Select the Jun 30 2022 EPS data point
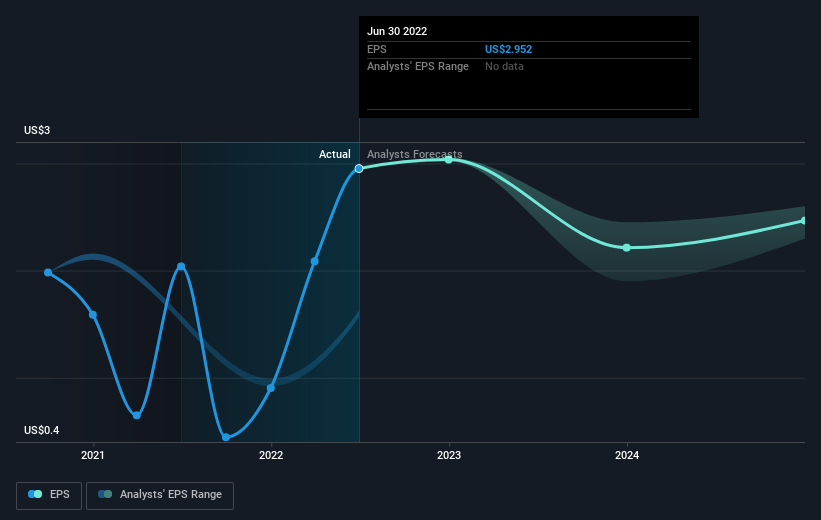The image size is (821, 520). pos(359,169)
